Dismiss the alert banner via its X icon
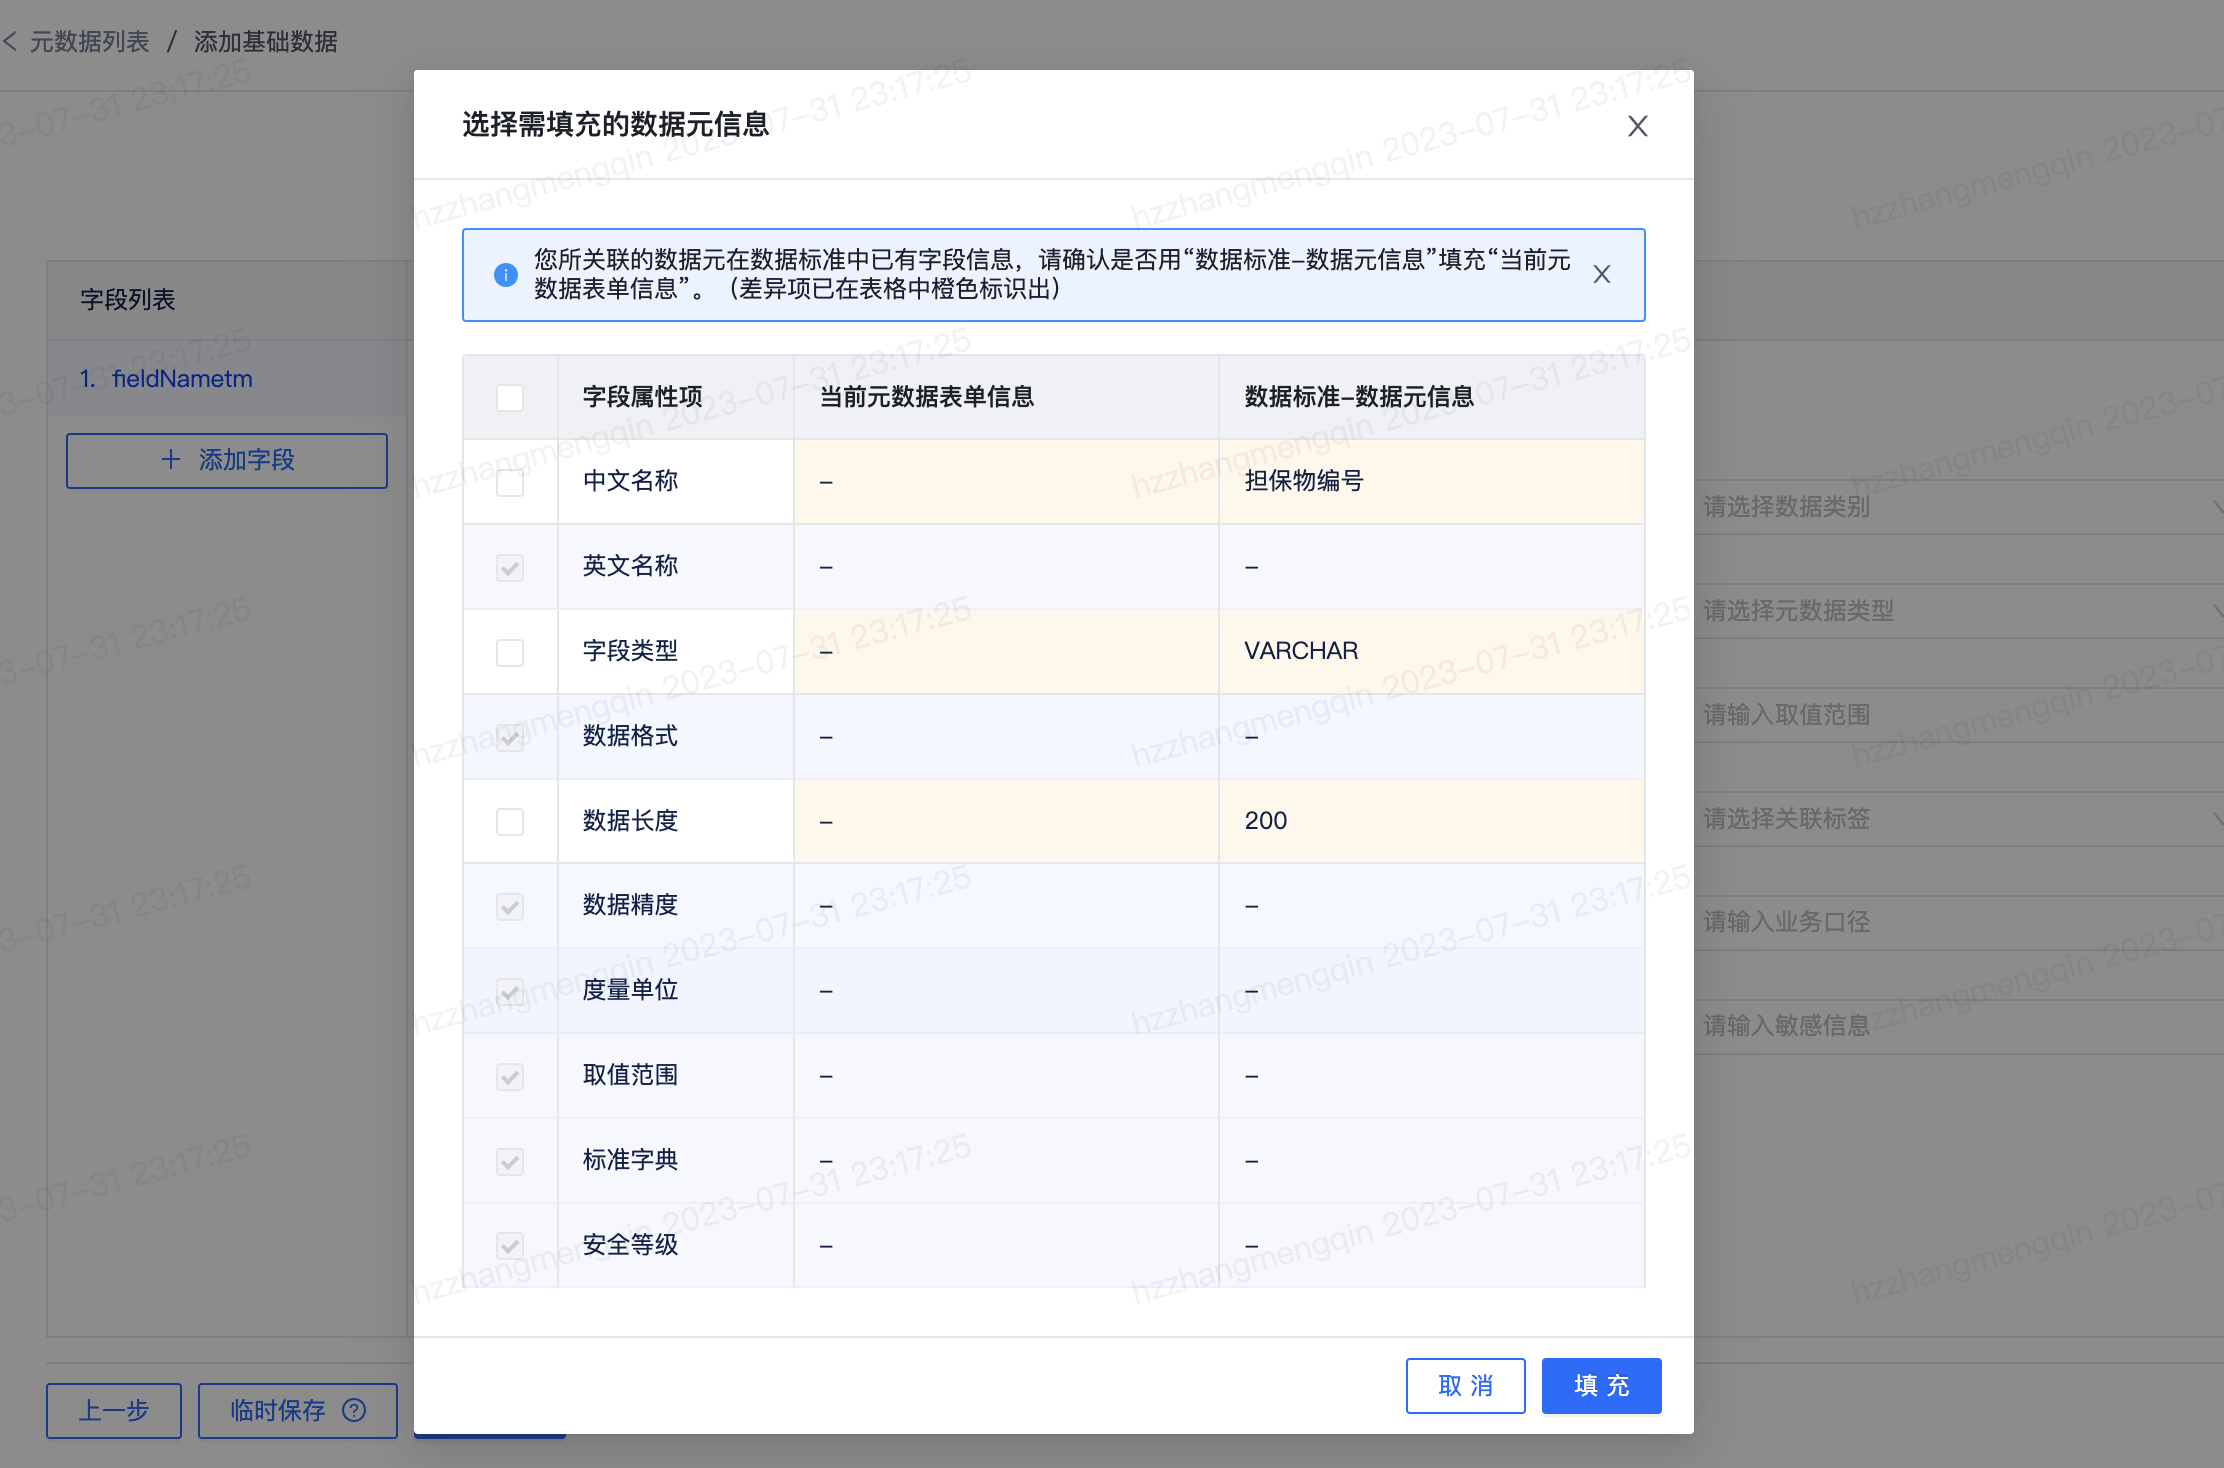Image resolution: width=2224 pixels, height=1468 pixels. click(1602, 274)
